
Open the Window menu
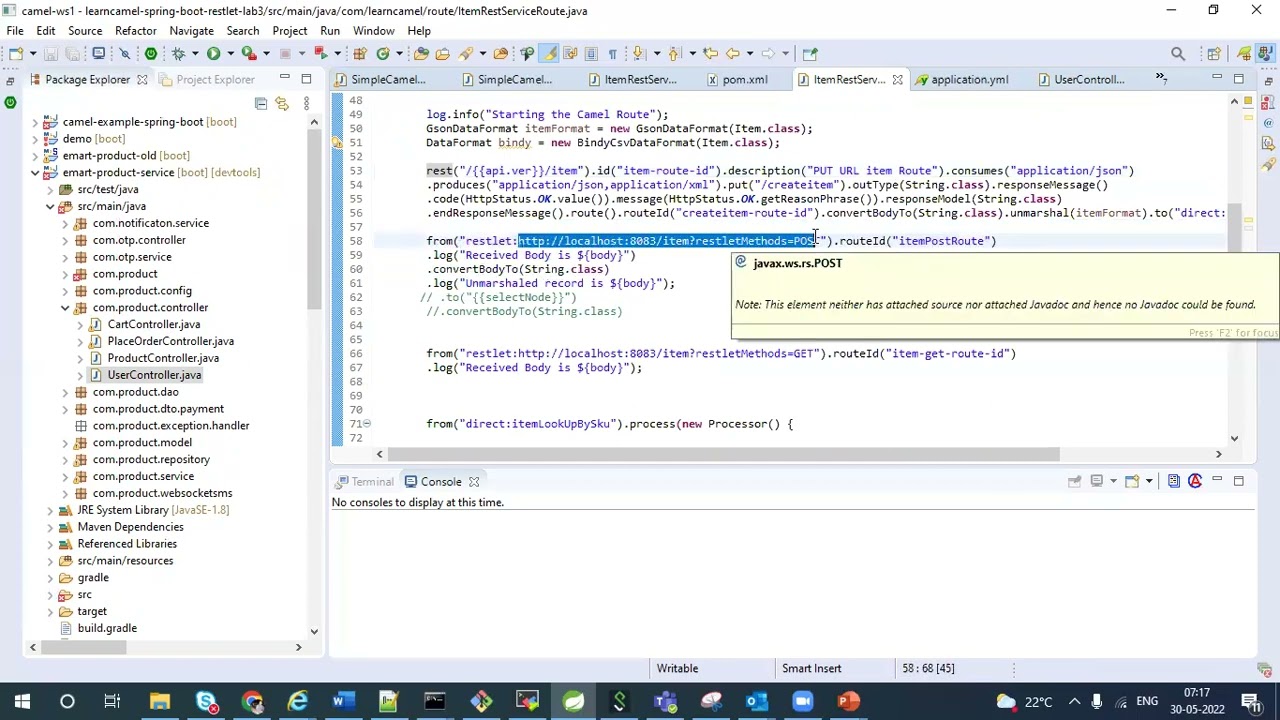point(373,31)
